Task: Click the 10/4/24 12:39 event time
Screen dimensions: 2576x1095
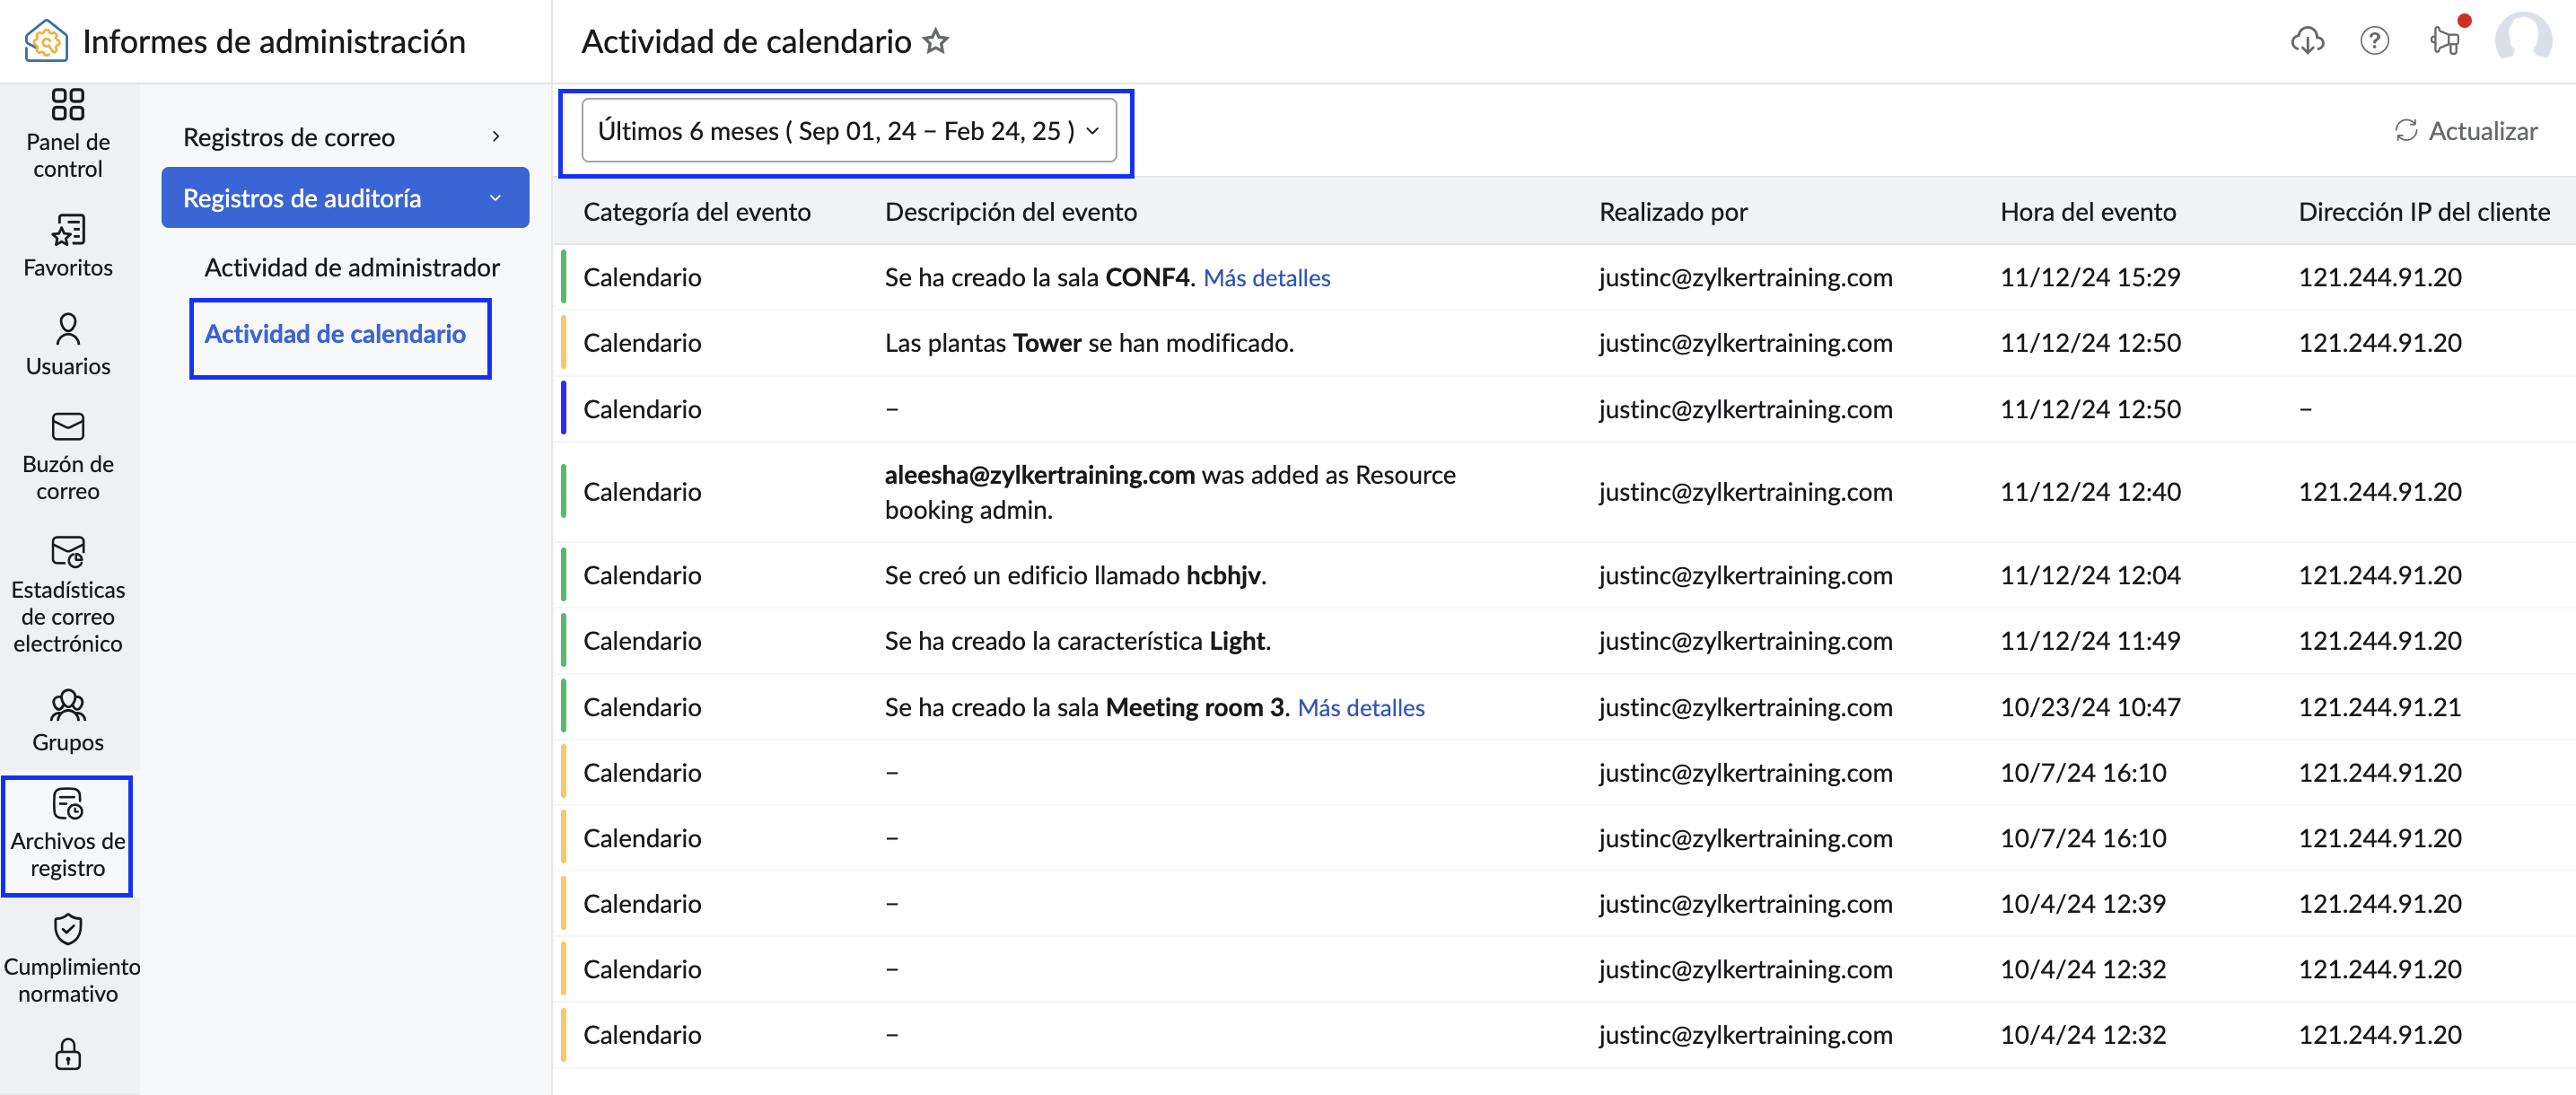Action: pyautogui.click(x=2083, y=904)
